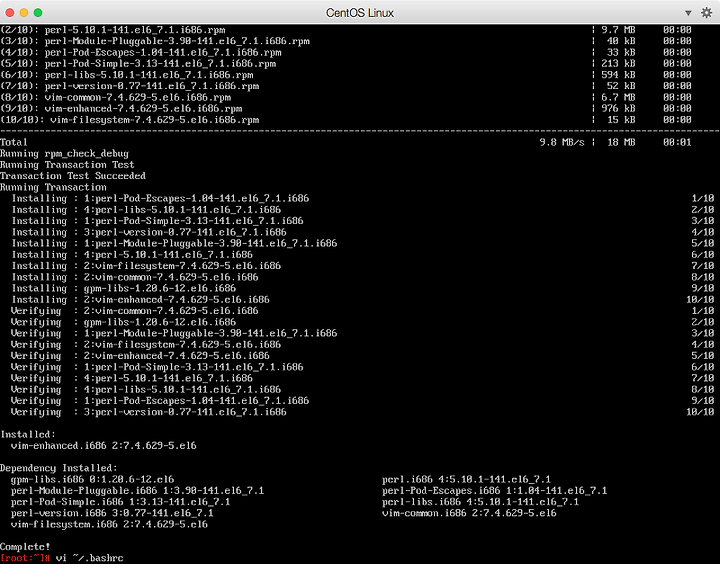Click 'Running rpm_check_debug' line

point(64,153)
